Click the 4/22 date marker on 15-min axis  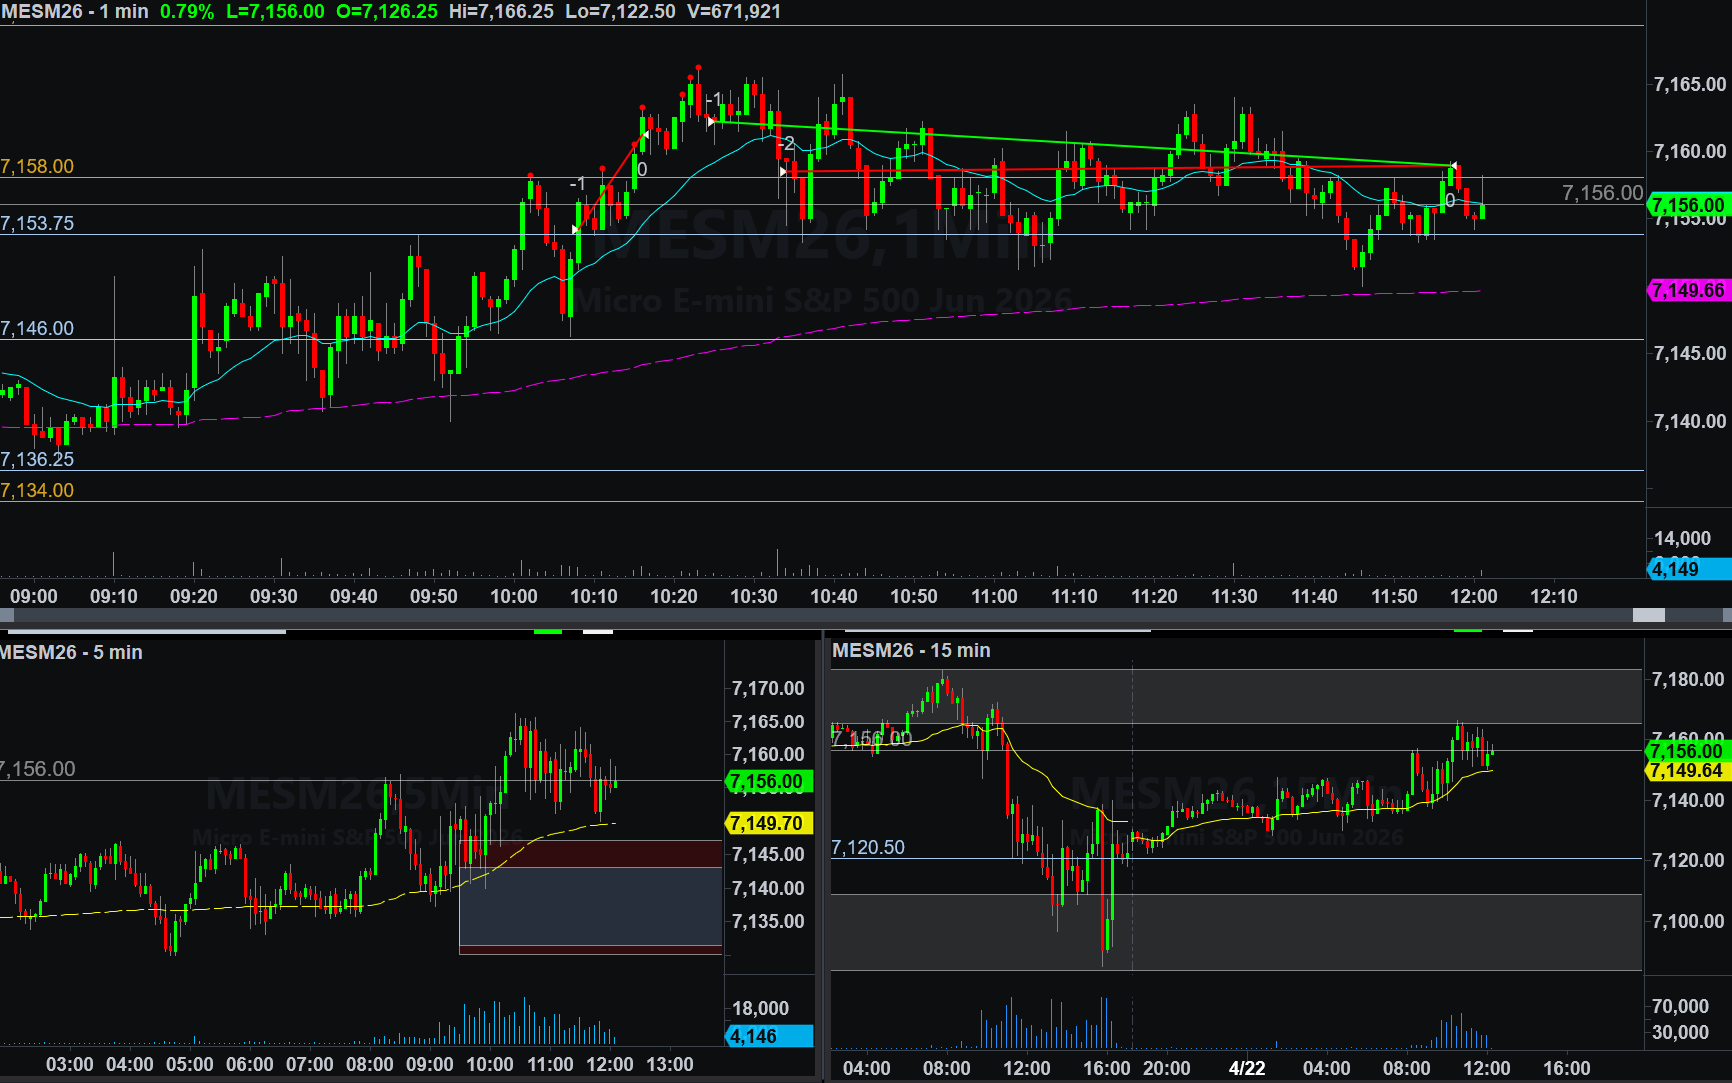1246,1068
